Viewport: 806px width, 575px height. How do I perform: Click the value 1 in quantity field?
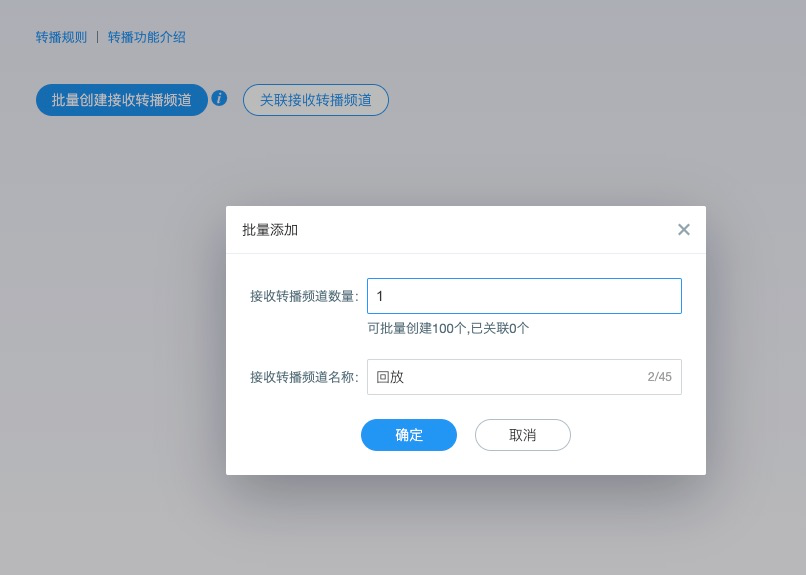pyautogui.click(x=380, y=296)
